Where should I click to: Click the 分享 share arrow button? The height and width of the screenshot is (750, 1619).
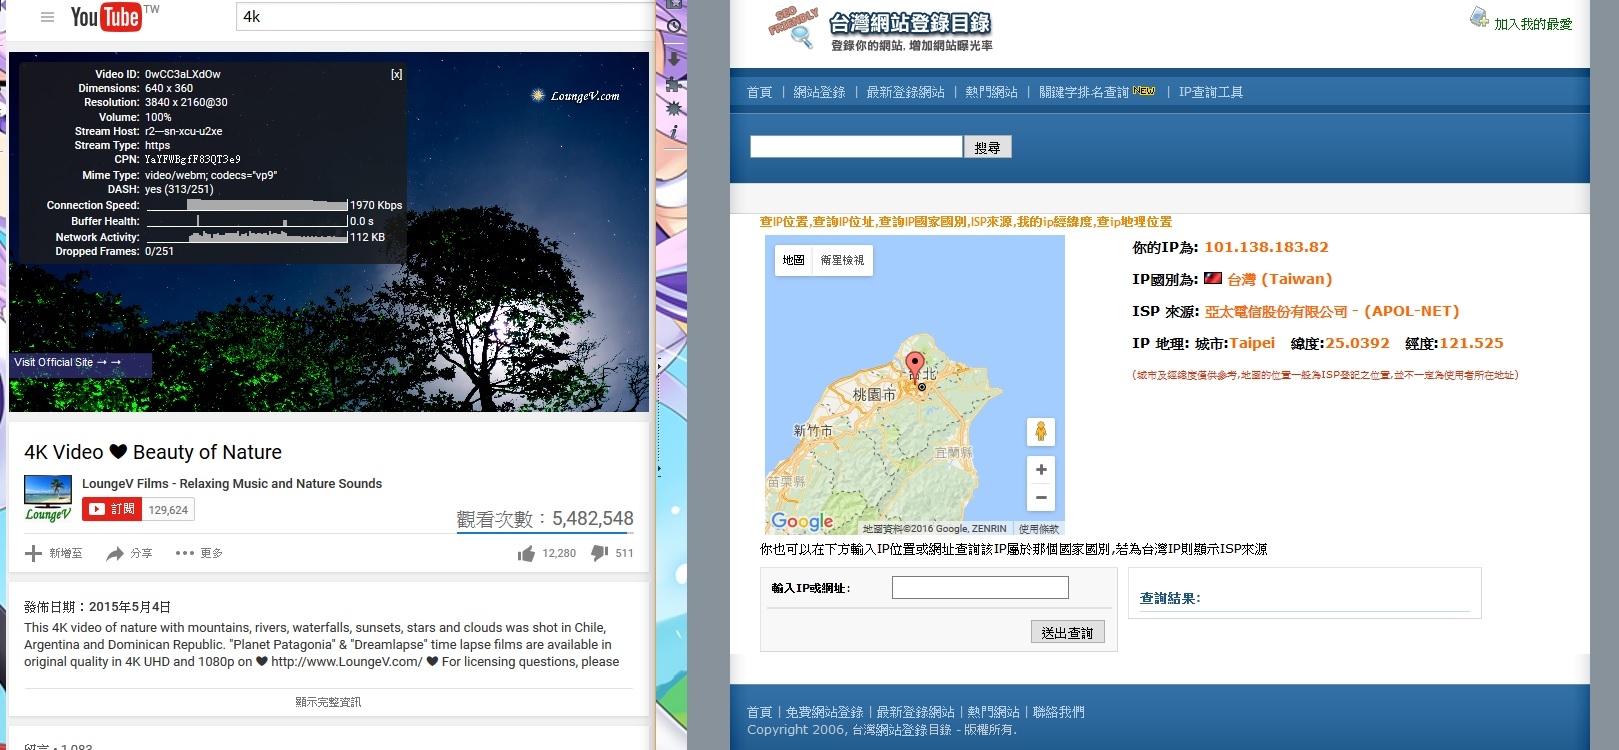(129, 553)
